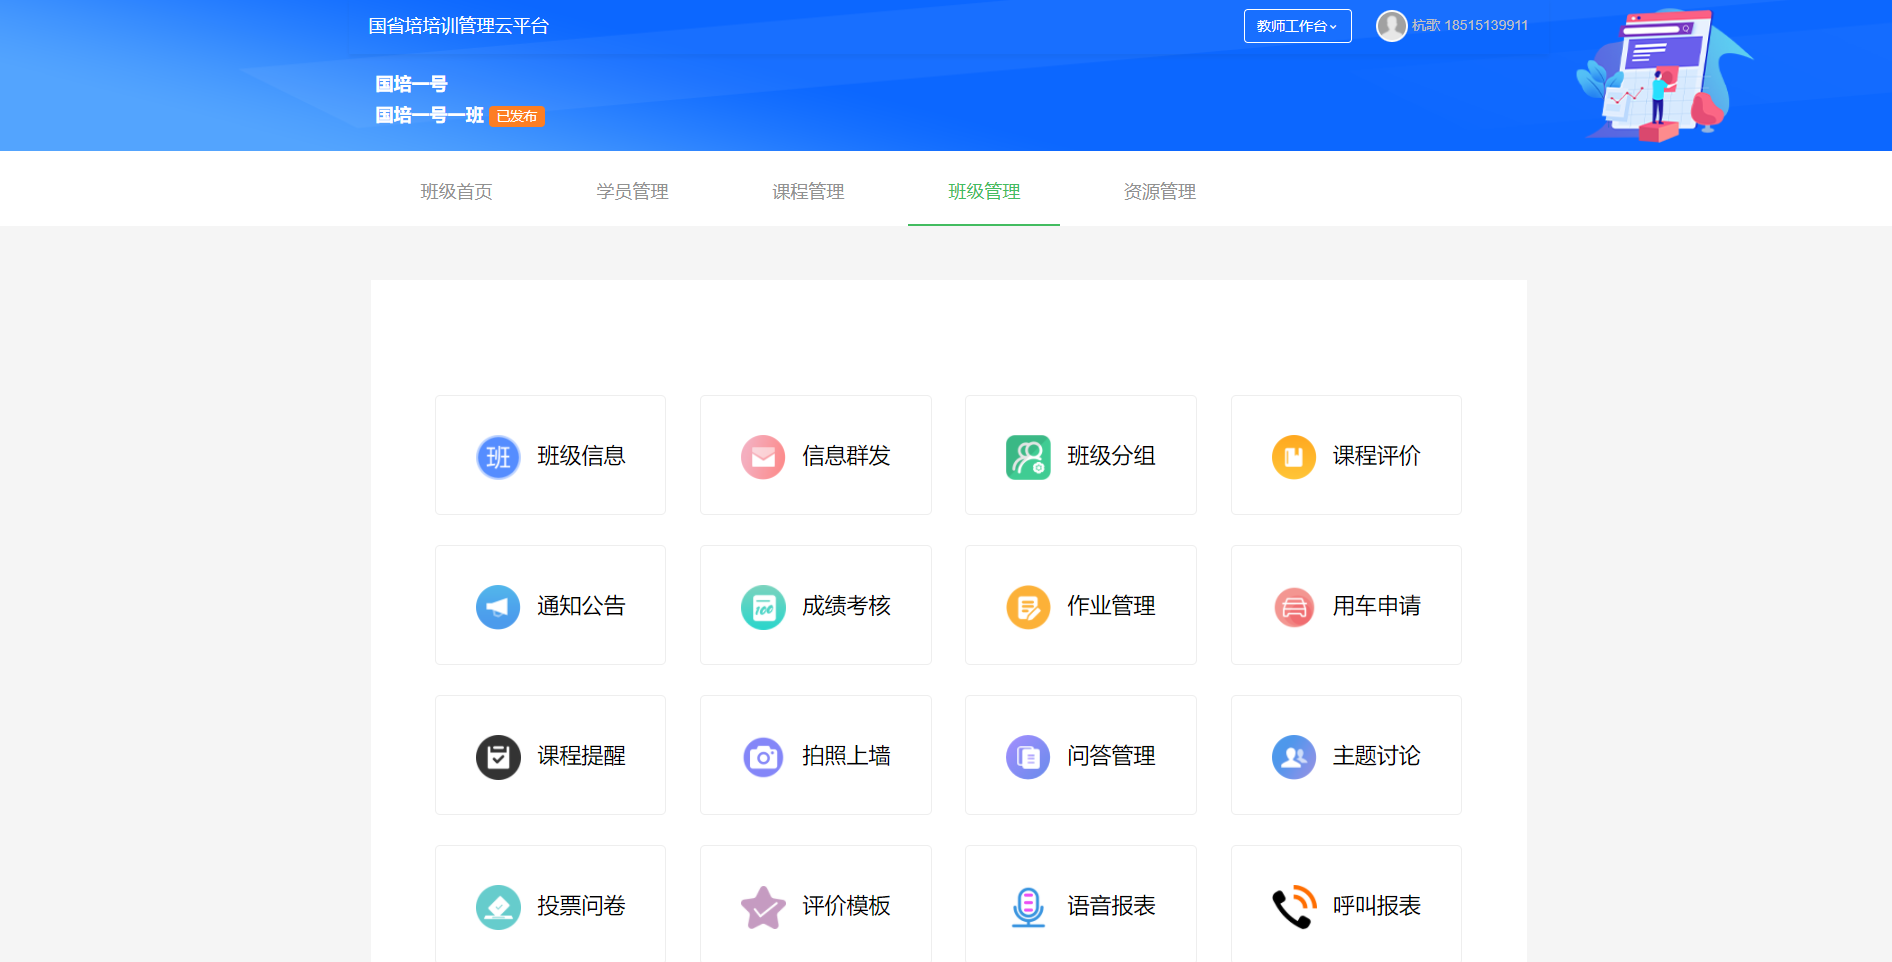Open the 呼叫报表 phone icon
1892x962 pixels.
click(x=1293, y=907)
